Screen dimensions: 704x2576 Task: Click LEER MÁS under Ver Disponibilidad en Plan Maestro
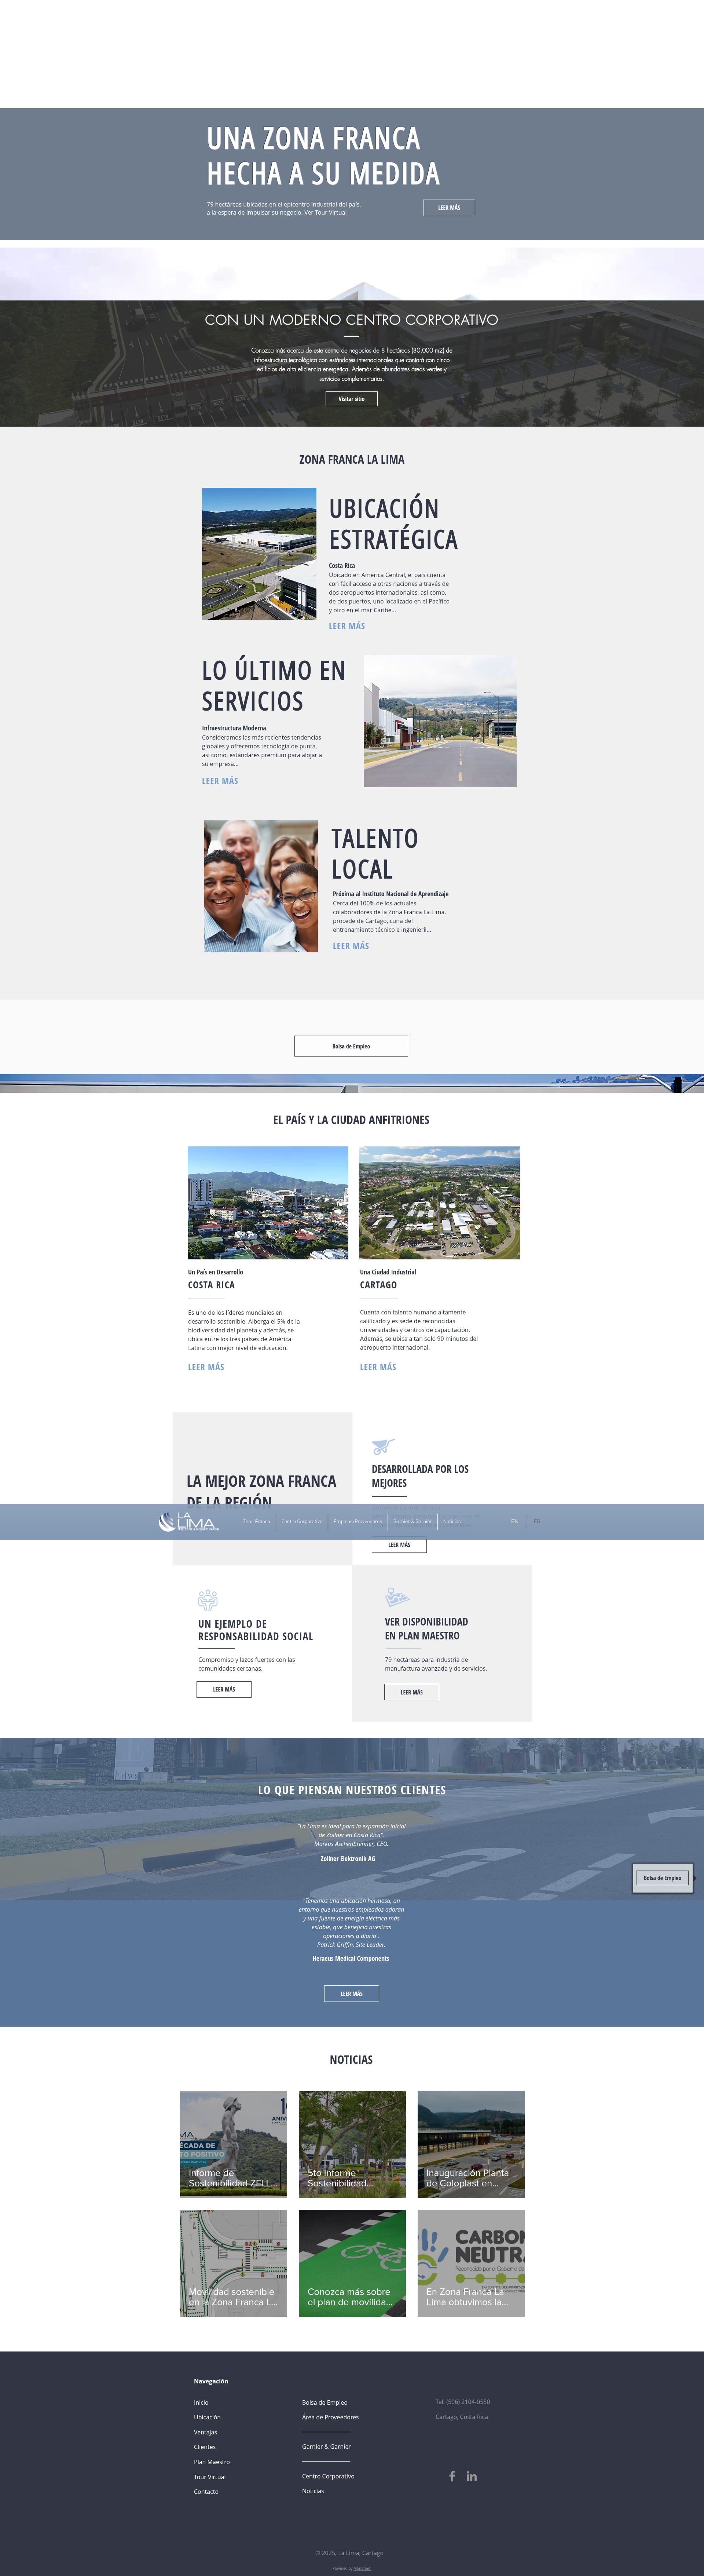[x=412, y=1692]
